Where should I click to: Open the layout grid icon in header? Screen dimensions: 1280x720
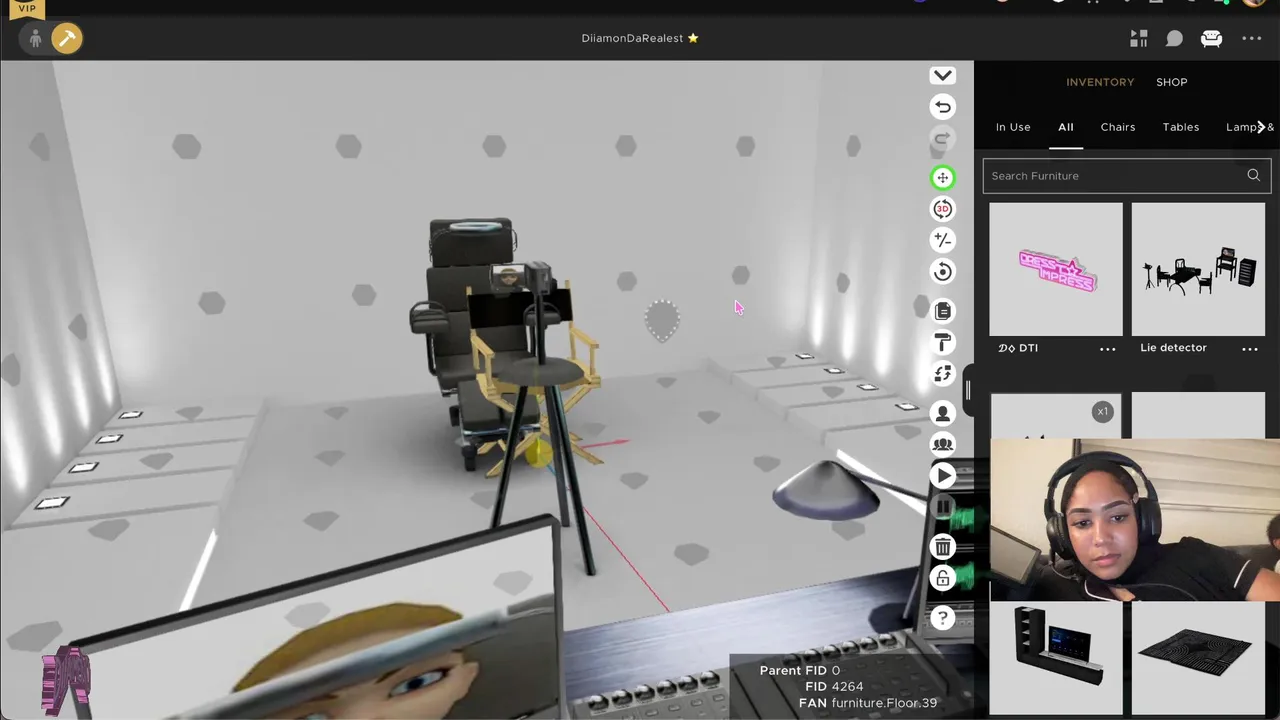[x=1139, y=38]
